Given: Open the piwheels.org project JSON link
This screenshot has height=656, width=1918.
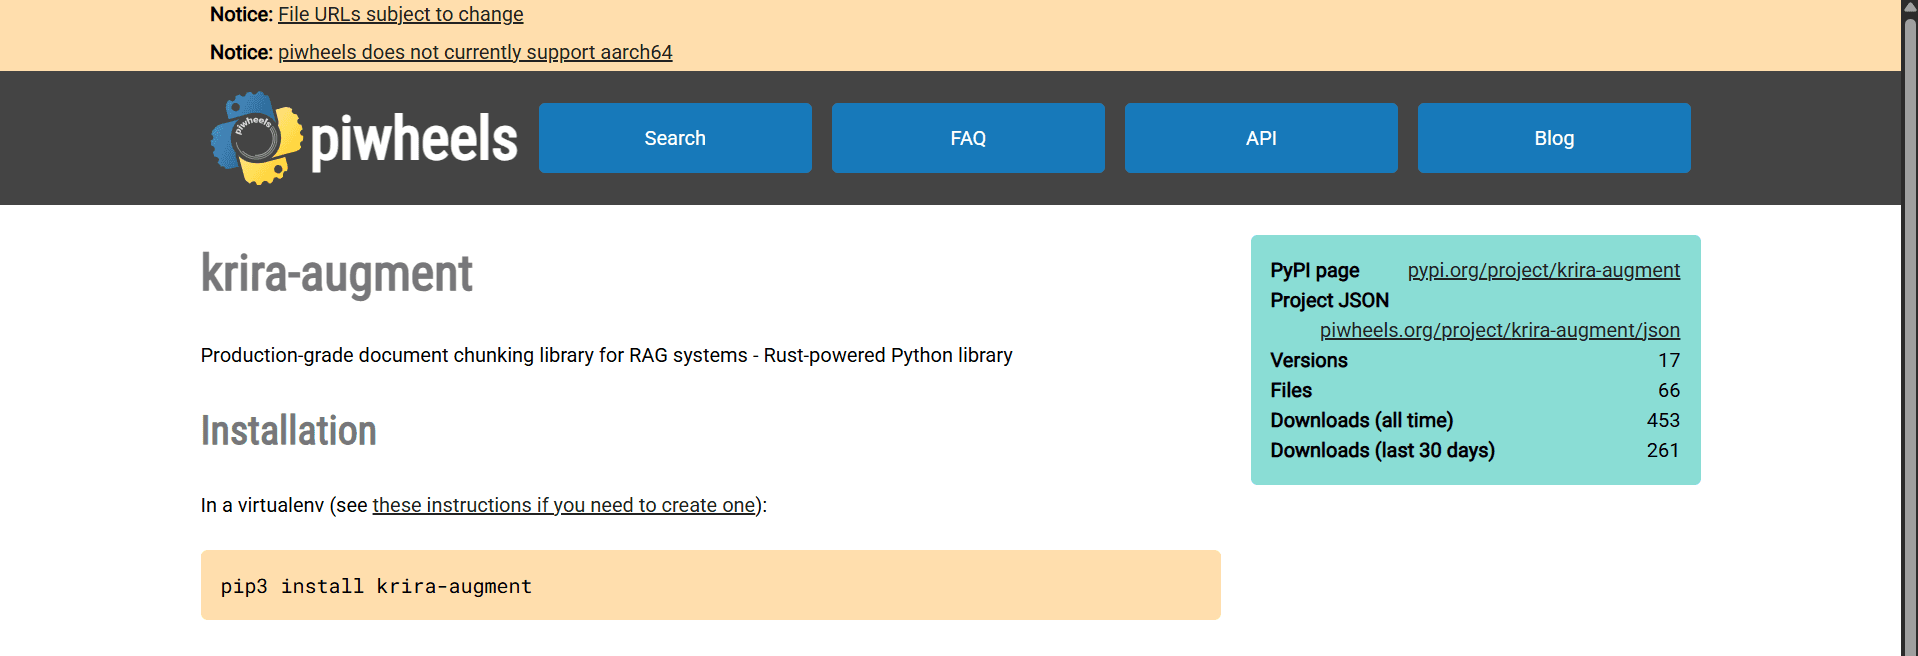Looking at the screenshot, I should click(1499, 330).
